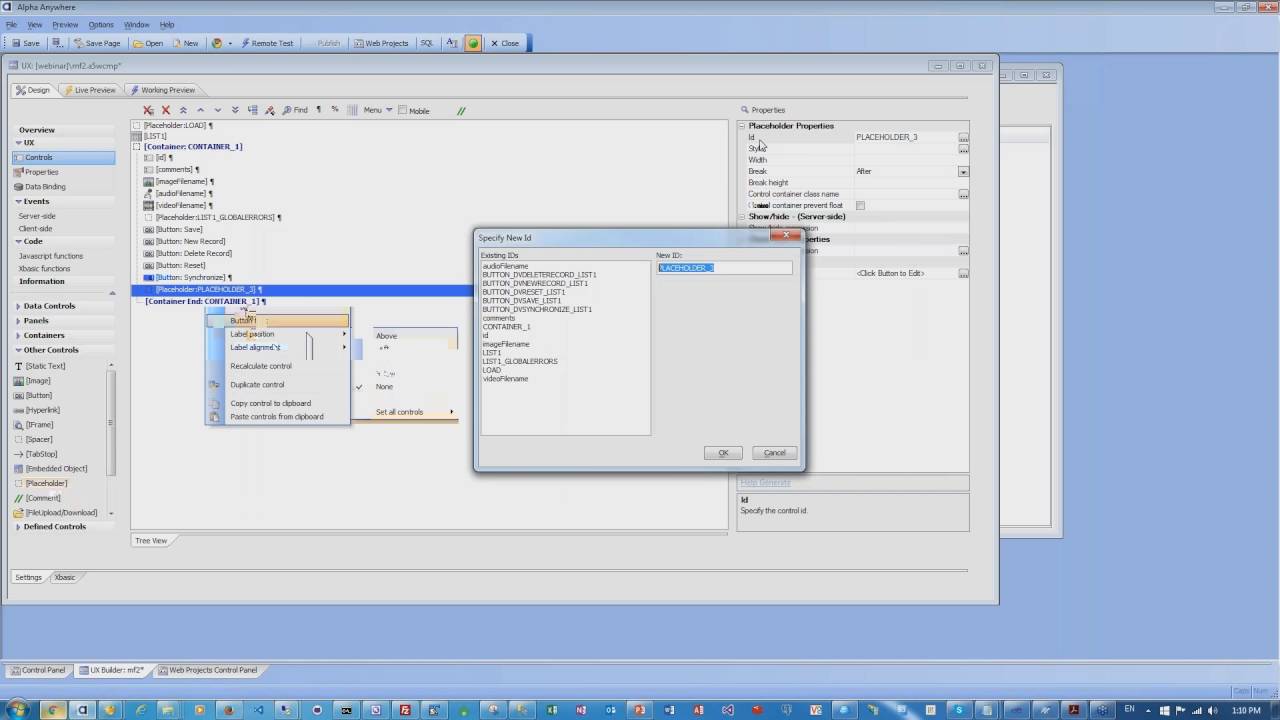Click the Save Page toolbar button
The height and width of the screenshot is (720, 1280).
96,43
